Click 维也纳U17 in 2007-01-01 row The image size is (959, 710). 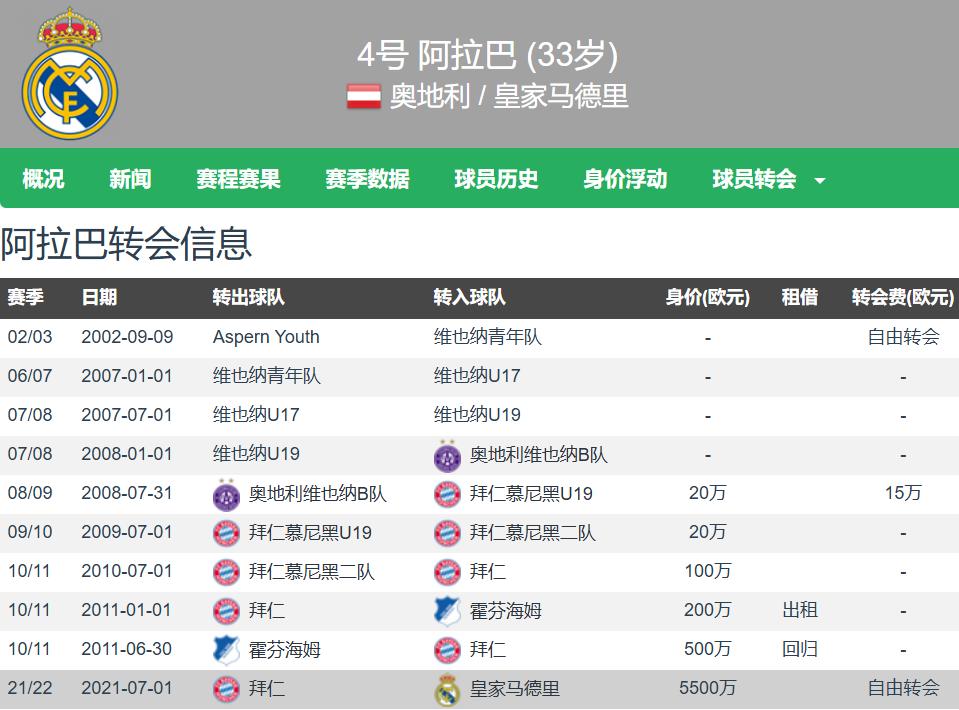[477, 376]
